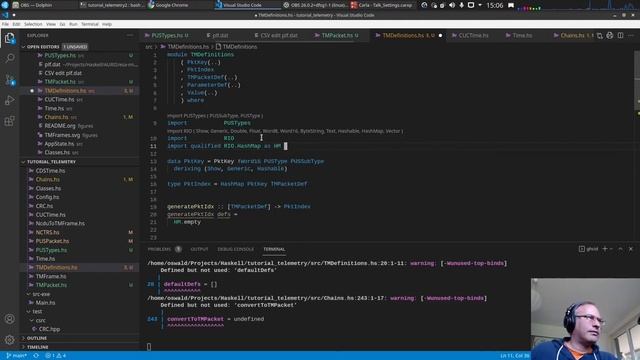The width and height of the screenshot is (640, 360).
Task: Switch to the Carla window in taskbar
Action: 381,5
